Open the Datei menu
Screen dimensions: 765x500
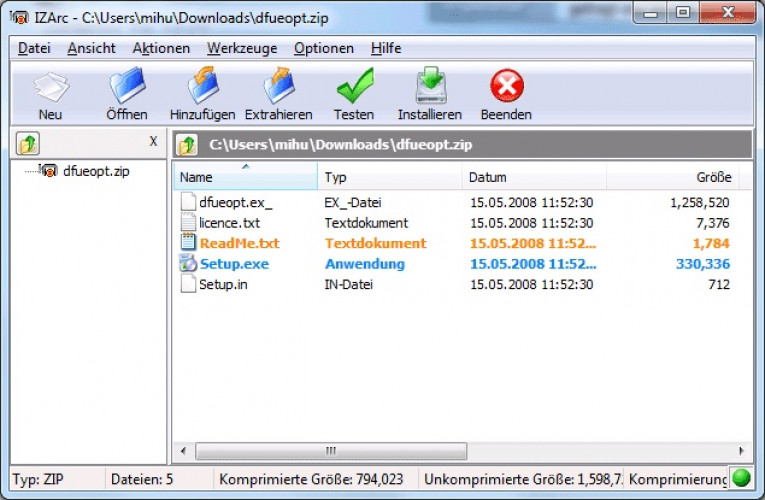click(34, 48)
